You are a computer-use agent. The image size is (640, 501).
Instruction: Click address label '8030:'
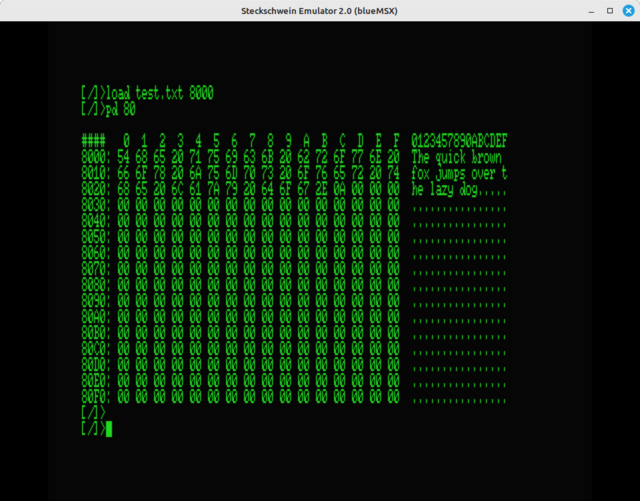tap(96, 205)
